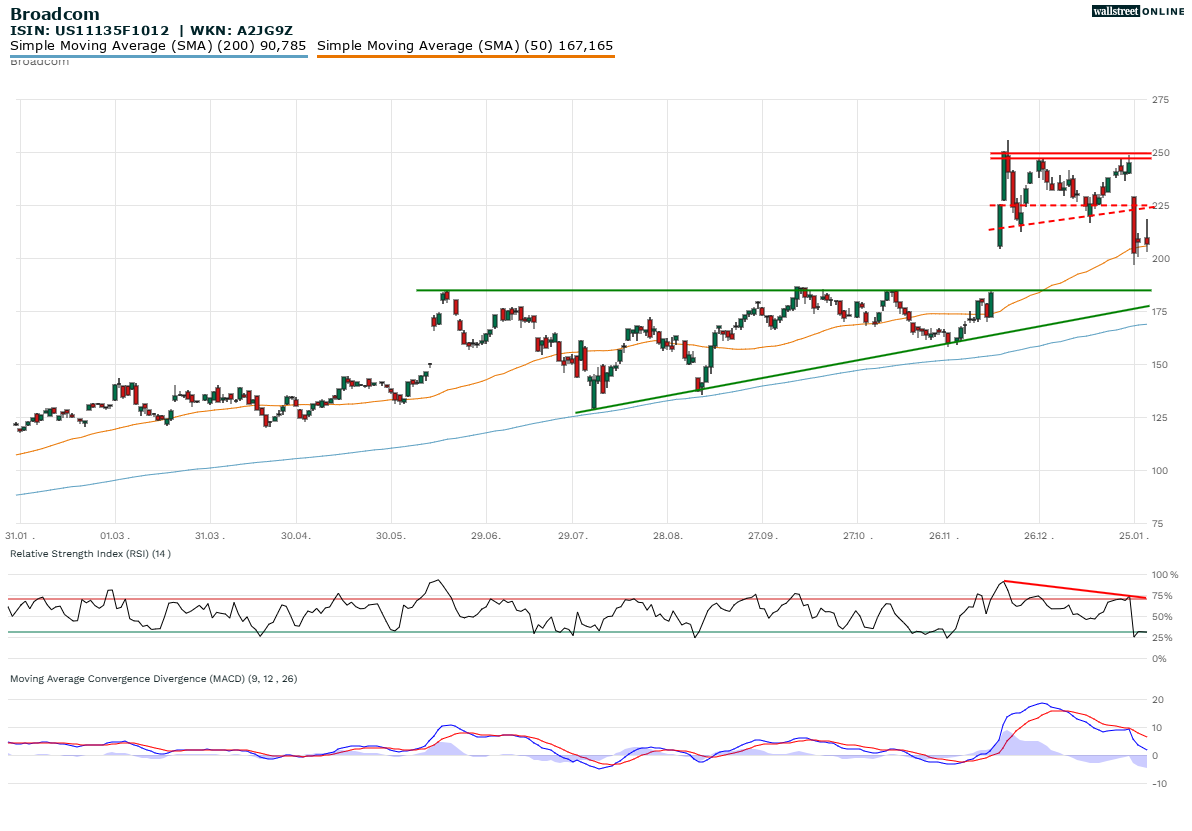Click the 225 price axis label
The height and width of the screenshot is (831, 1192).
1161,205
